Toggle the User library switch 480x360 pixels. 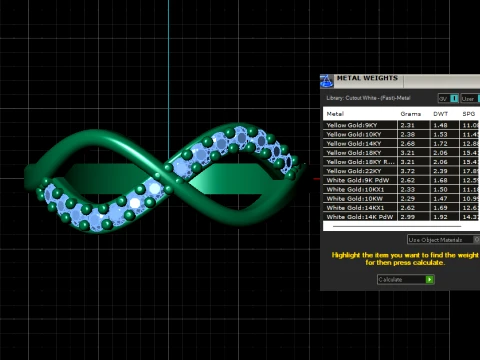click(x=471, y=99)
